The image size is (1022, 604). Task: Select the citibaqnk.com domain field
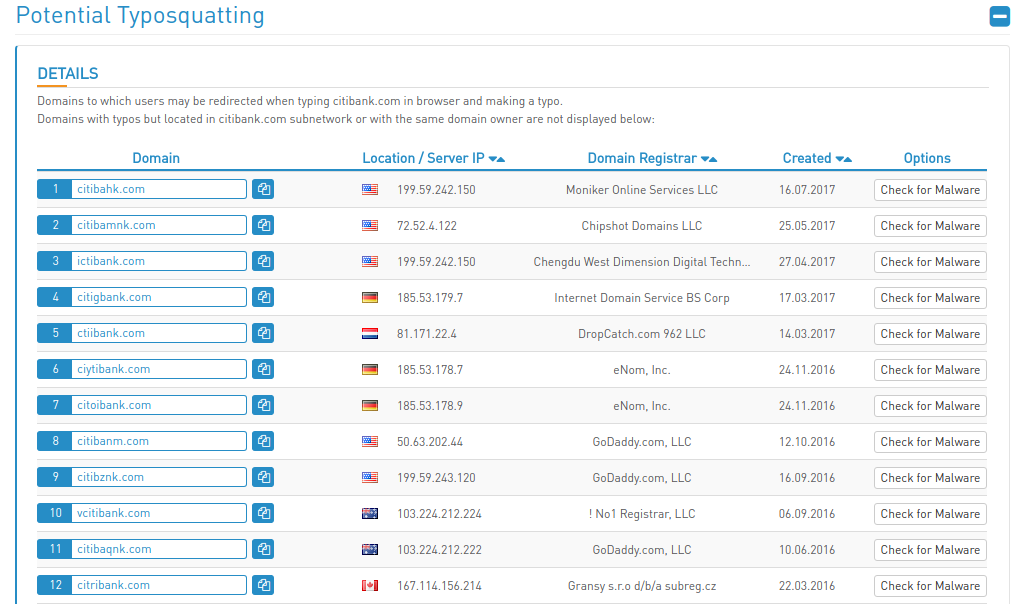[158, 549]
